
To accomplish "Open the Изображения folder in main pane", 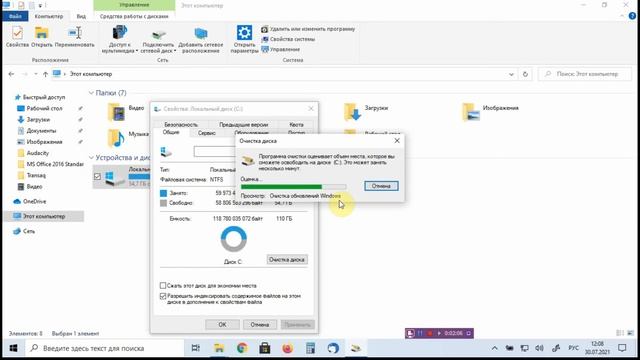I will coord(471,111).
